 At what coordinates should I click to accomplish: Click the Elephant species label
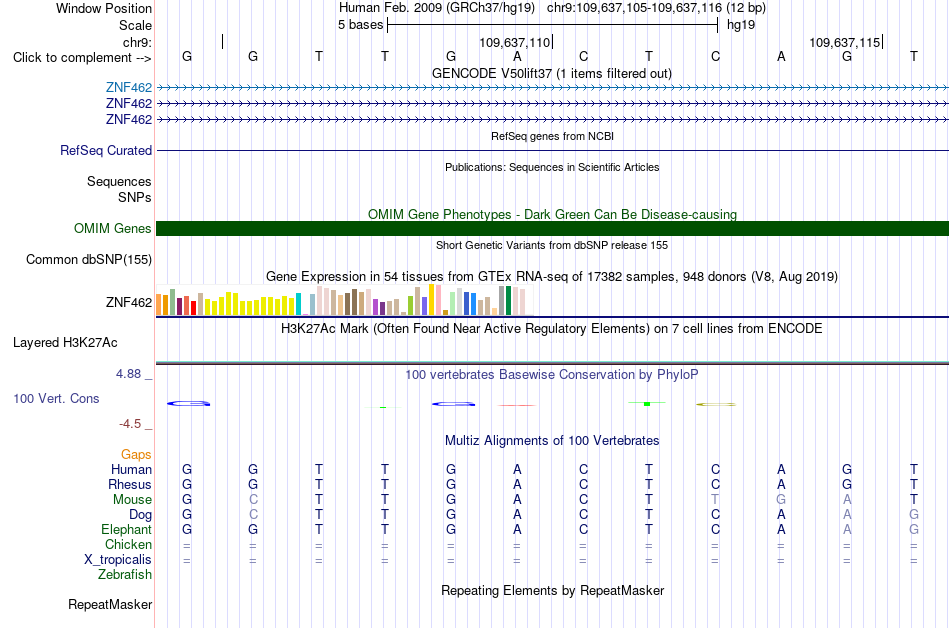(x=127, y=529)
